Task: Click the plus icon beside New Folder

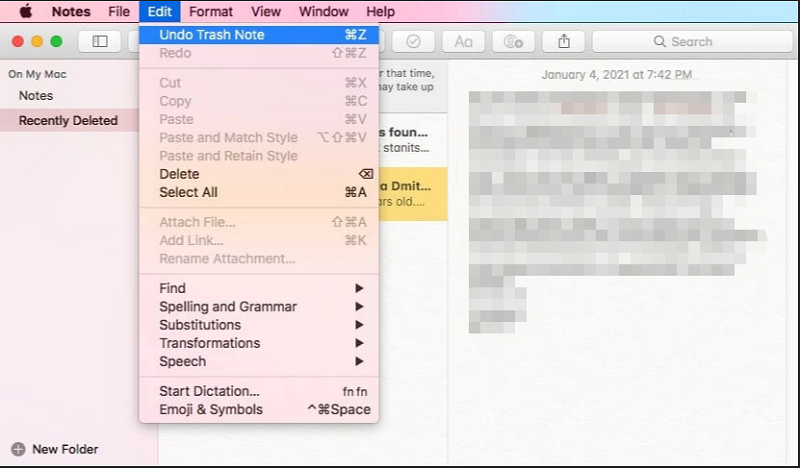Action: click(x=18, y=449)
